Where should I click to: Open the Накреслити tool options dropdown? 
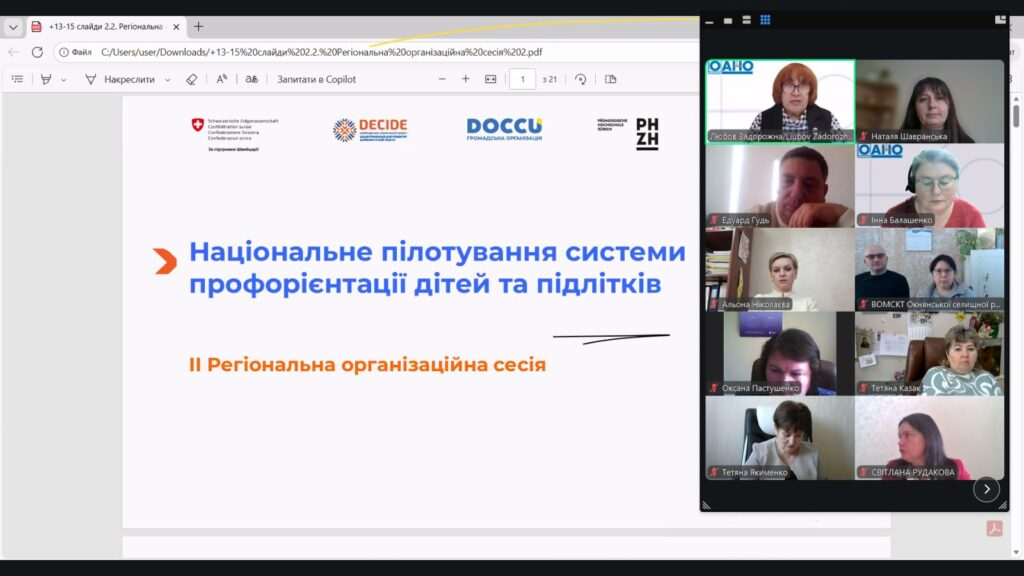pyautogui.click(x=167, y=79)
